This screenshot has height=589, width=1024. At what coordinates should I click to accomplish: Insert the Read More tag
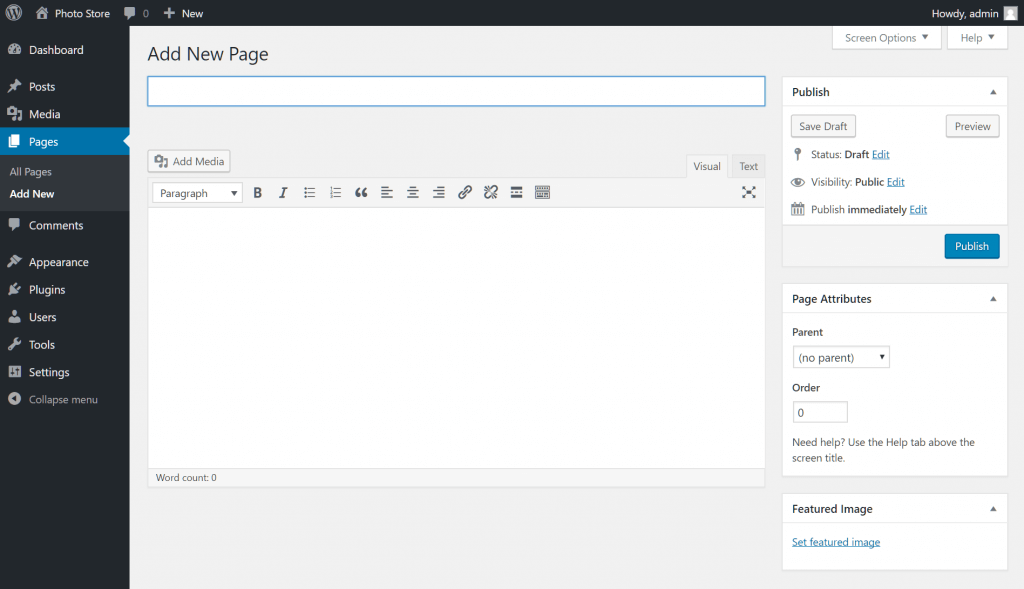(516, 192)
